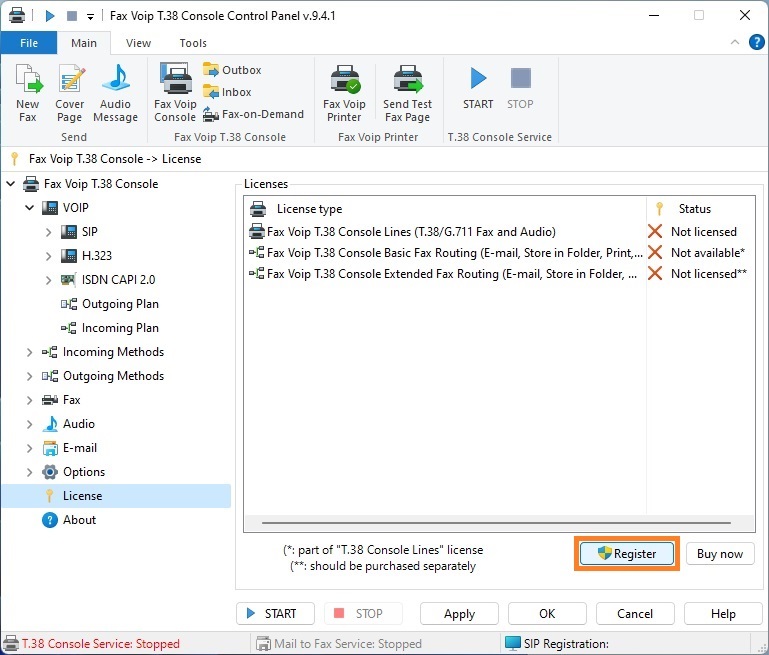
Task: Open the Outbox folder
Action: click(232, 70)
